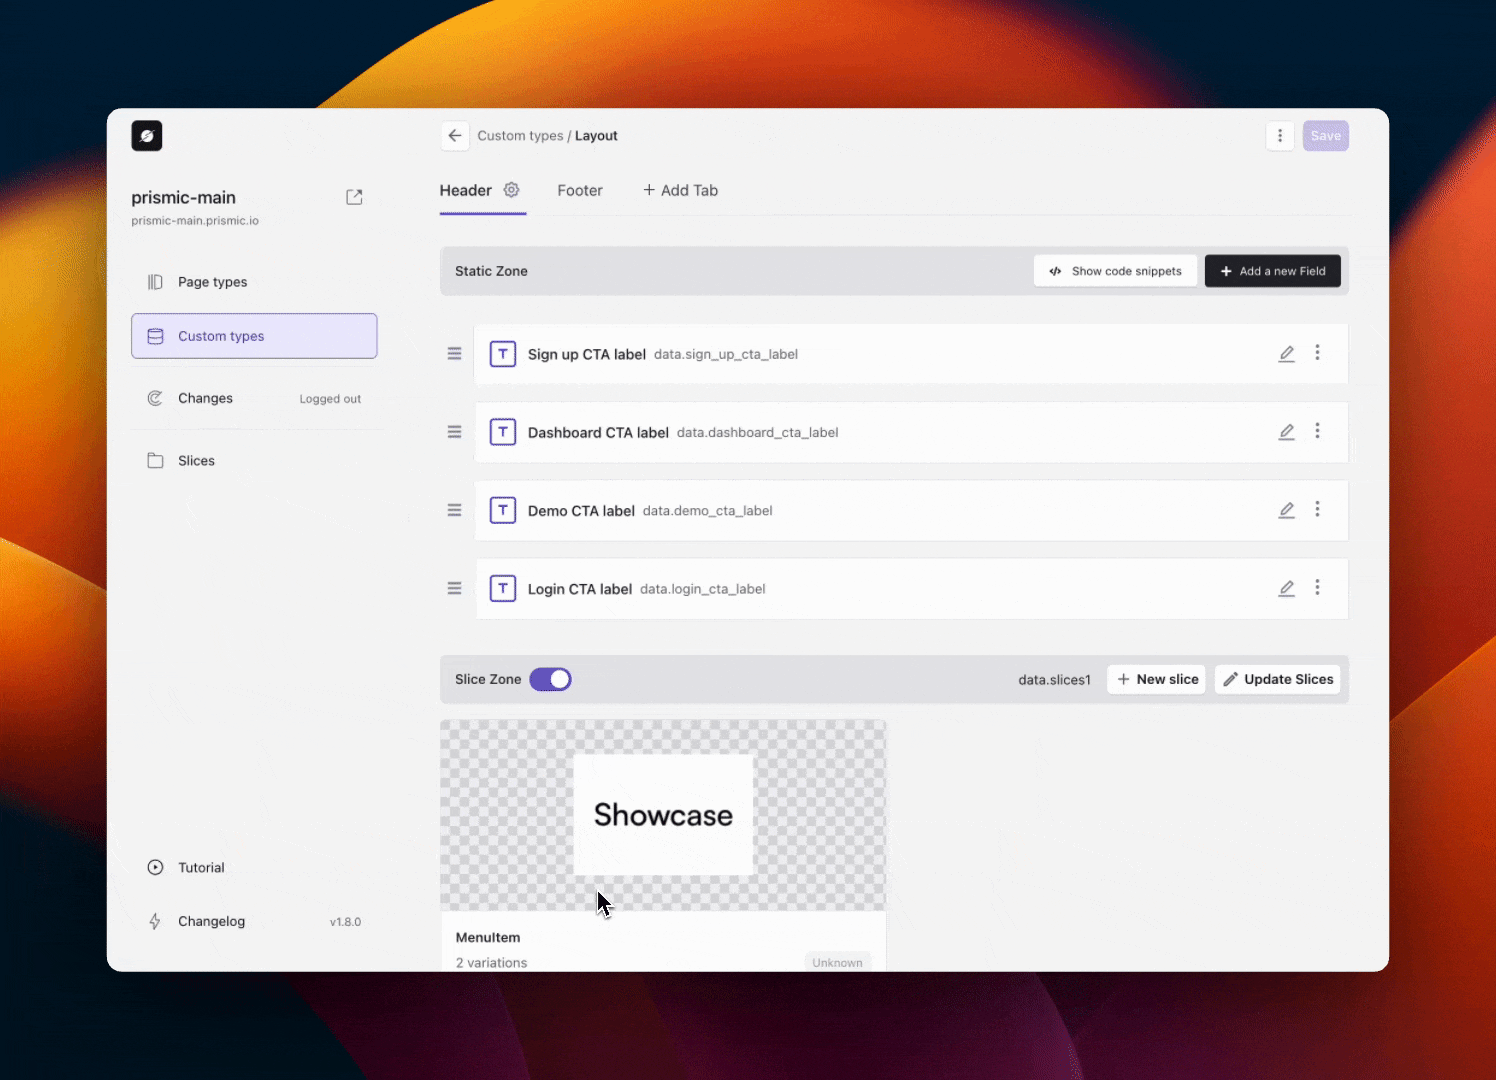Edit the Sign up CTA label field

tap(1286, 353)
